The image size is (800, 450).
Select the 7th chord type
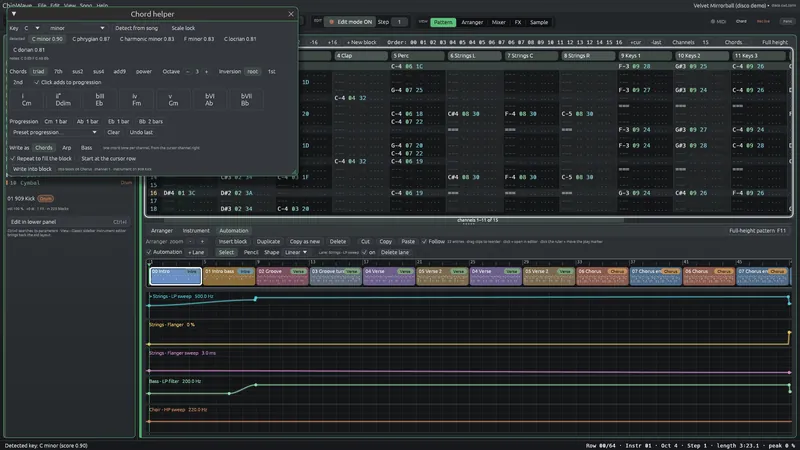[x=58, y=71]
